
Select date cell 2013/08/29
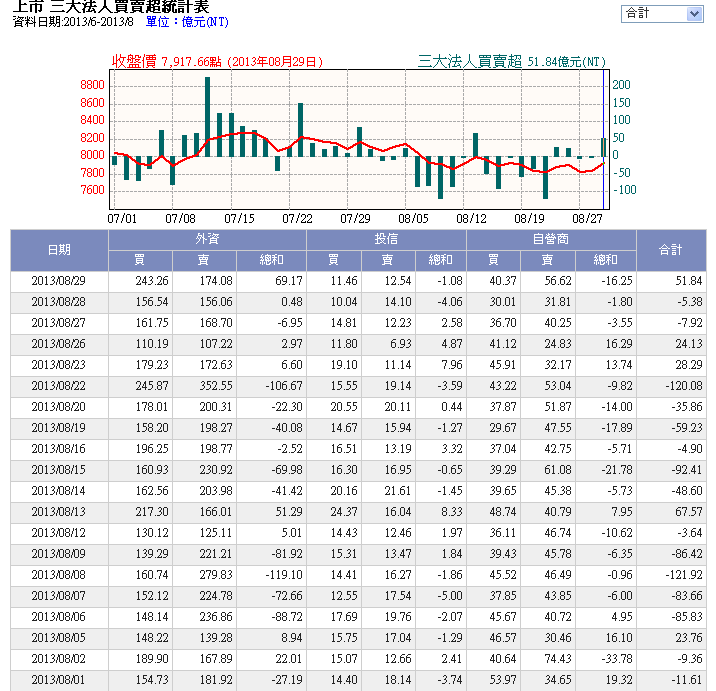58,281
